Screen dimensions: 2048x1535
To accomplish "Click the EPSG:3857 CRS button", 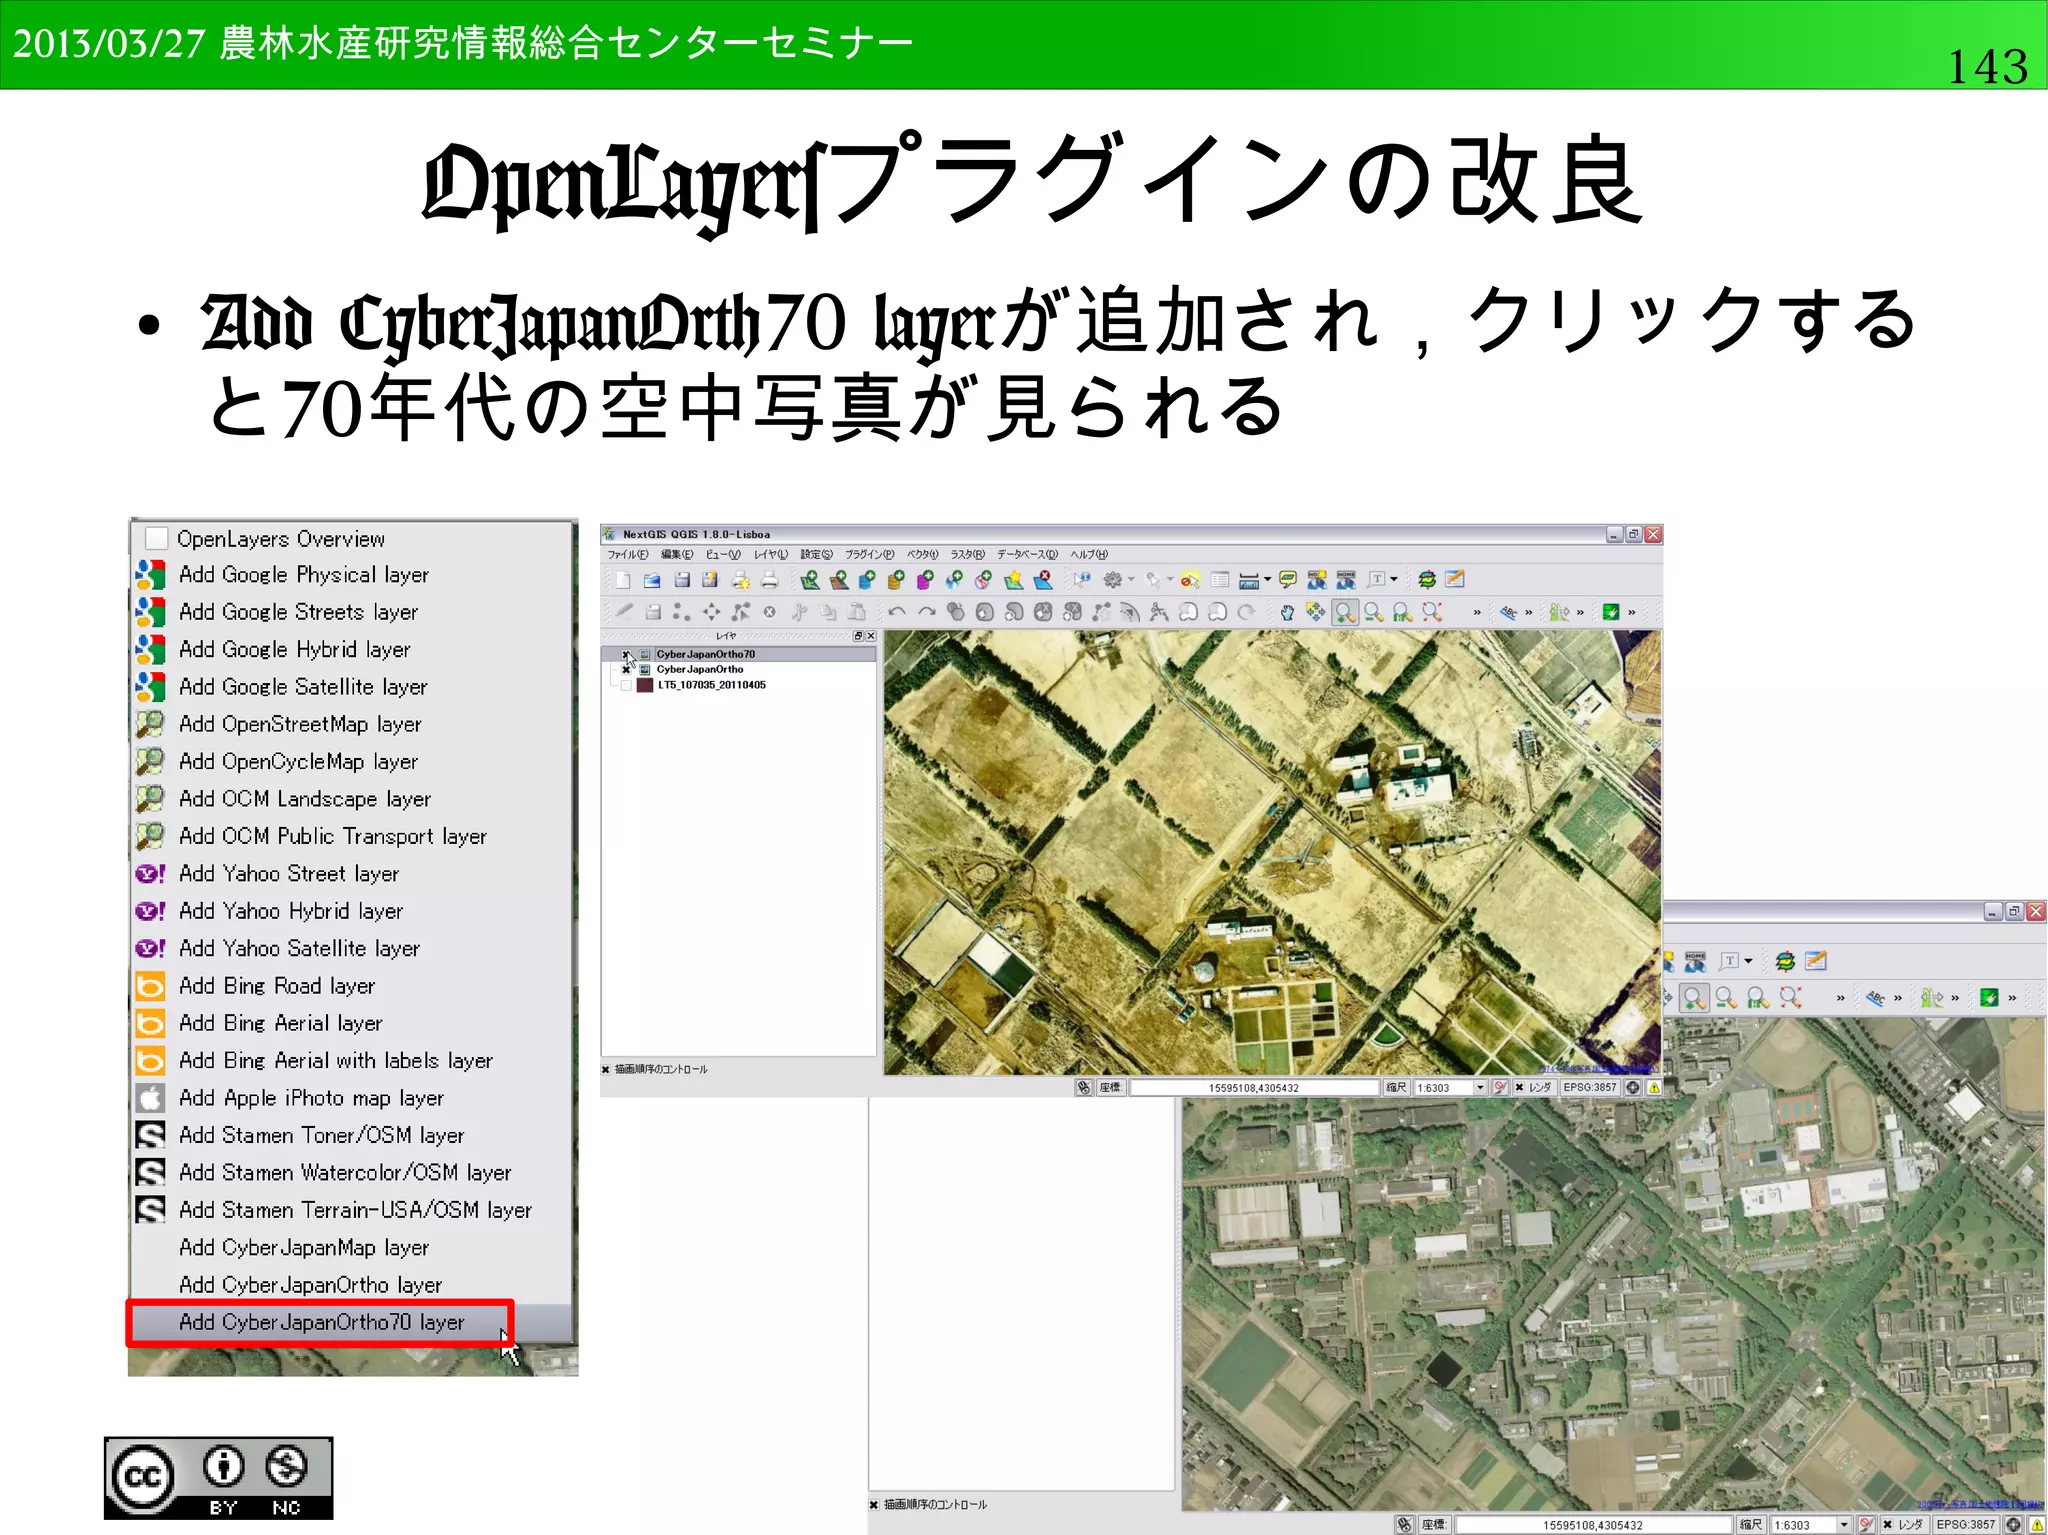I will click(x=1590, y=1087).
